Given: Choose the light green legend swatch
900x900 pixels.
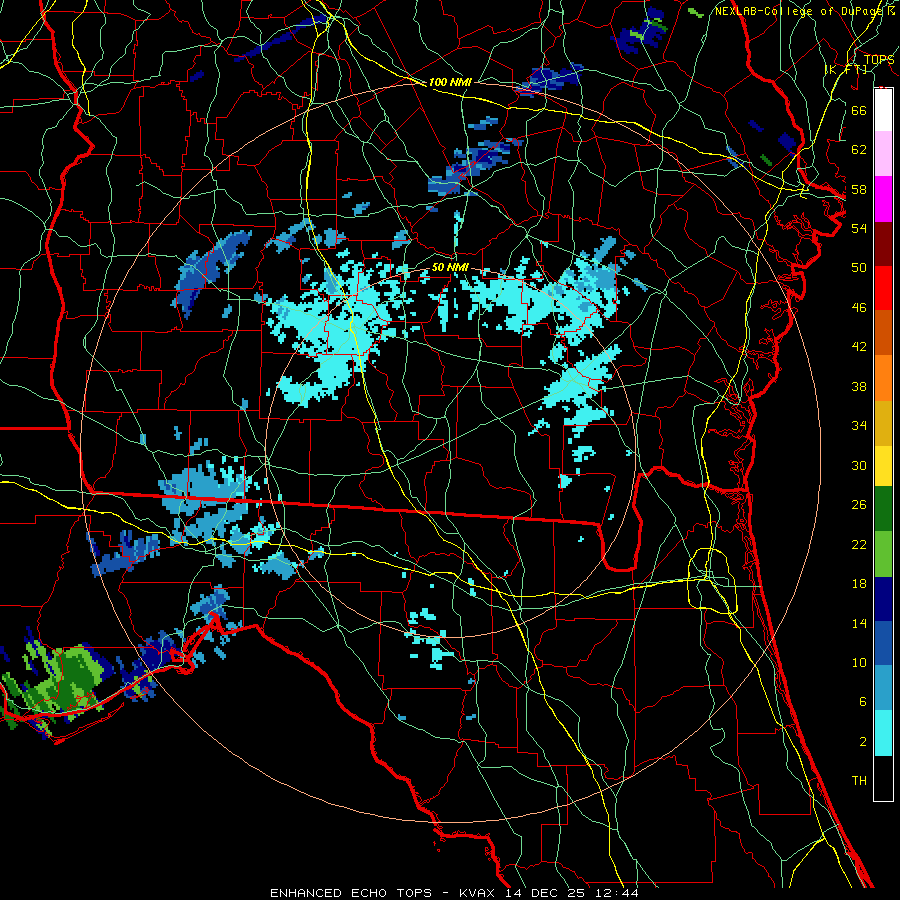Looking at the screenshot, I should point(883,554).
